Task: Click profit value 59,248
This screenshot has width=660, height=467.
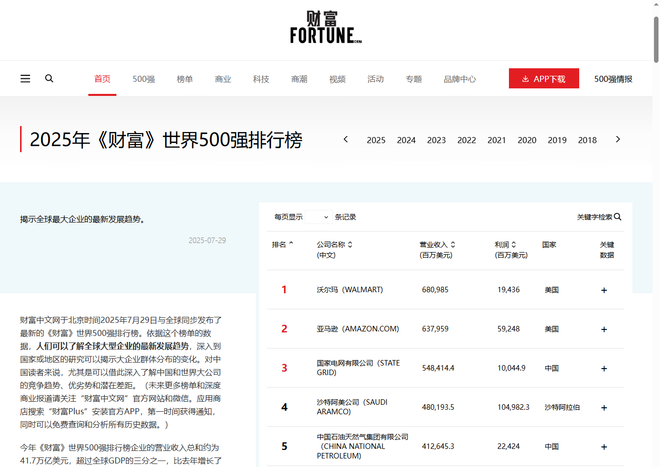Action: [x=508, y=329]
